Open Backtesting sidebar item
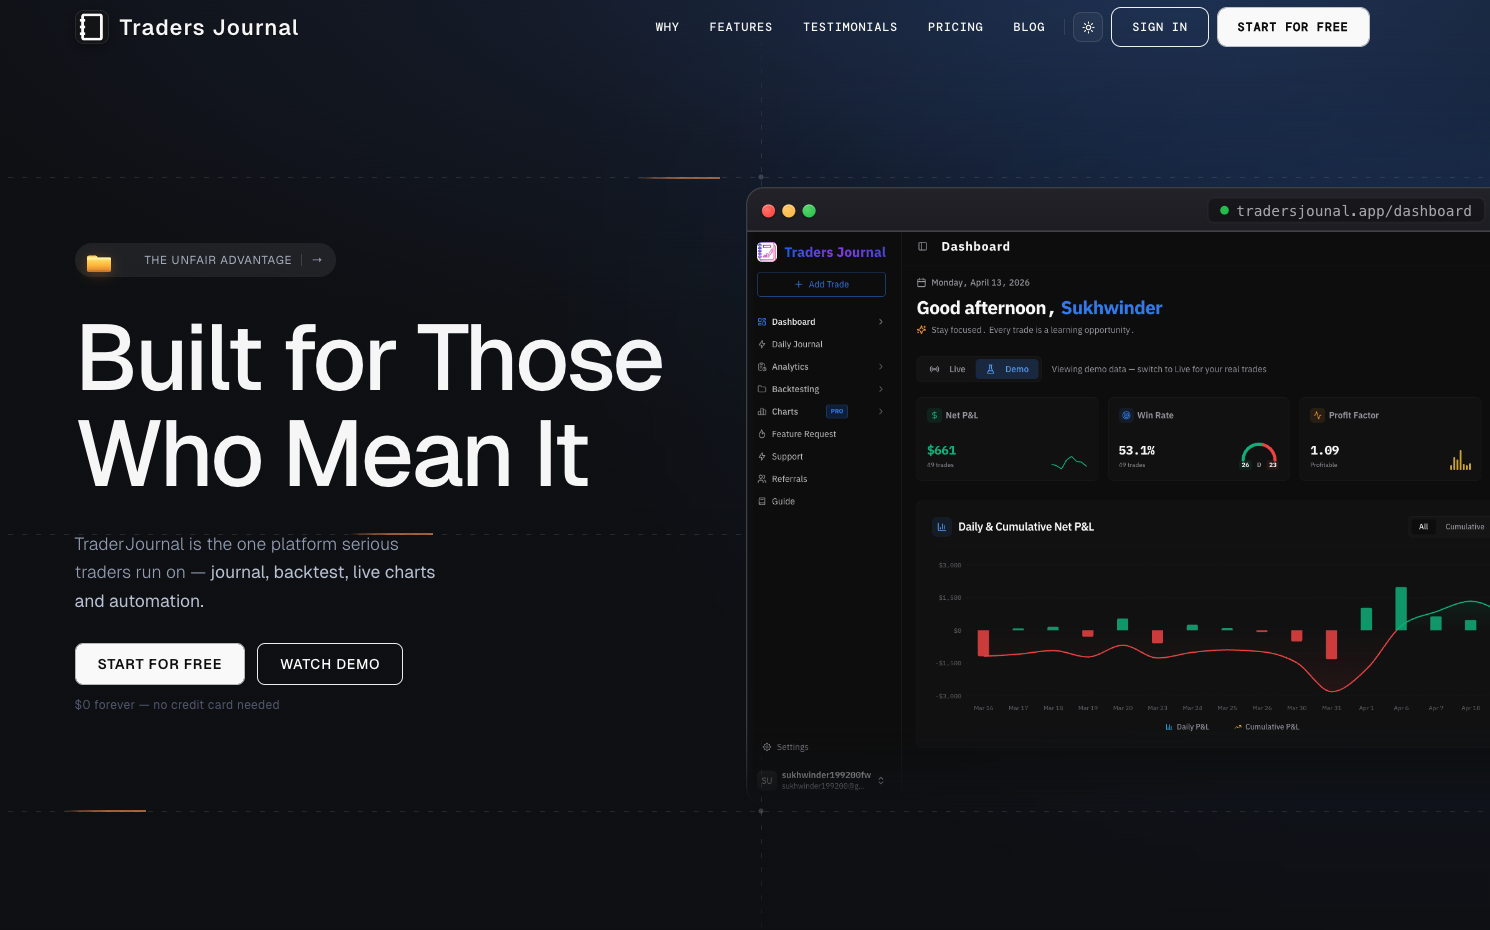The image size is (1490, 930). coord(821,389)
